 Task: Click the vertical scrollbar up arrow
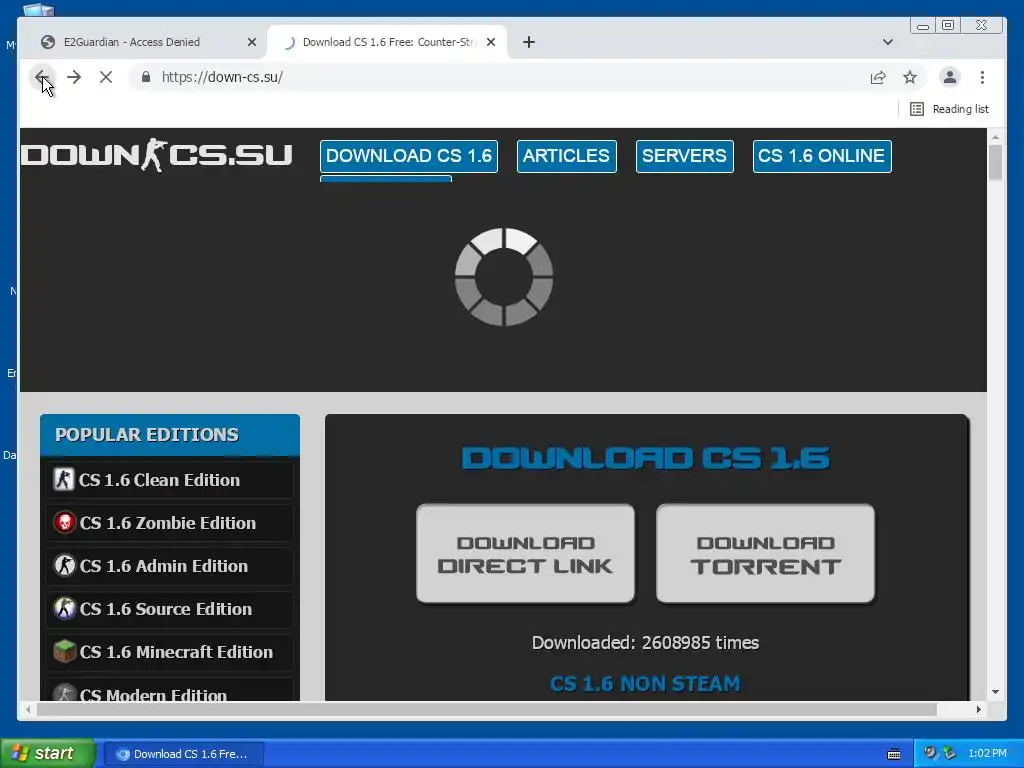pyautogui.click(x=995, y=137)
